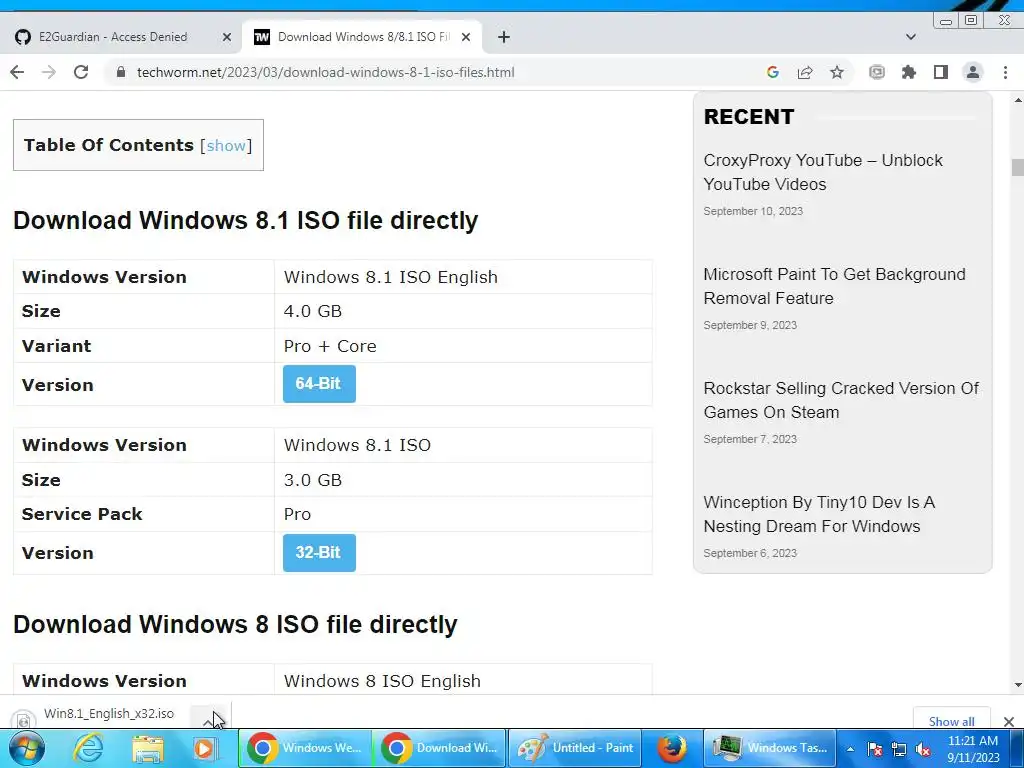Click the muted volume tray icon
This screenshot has width=1024, height=768.
923,749
